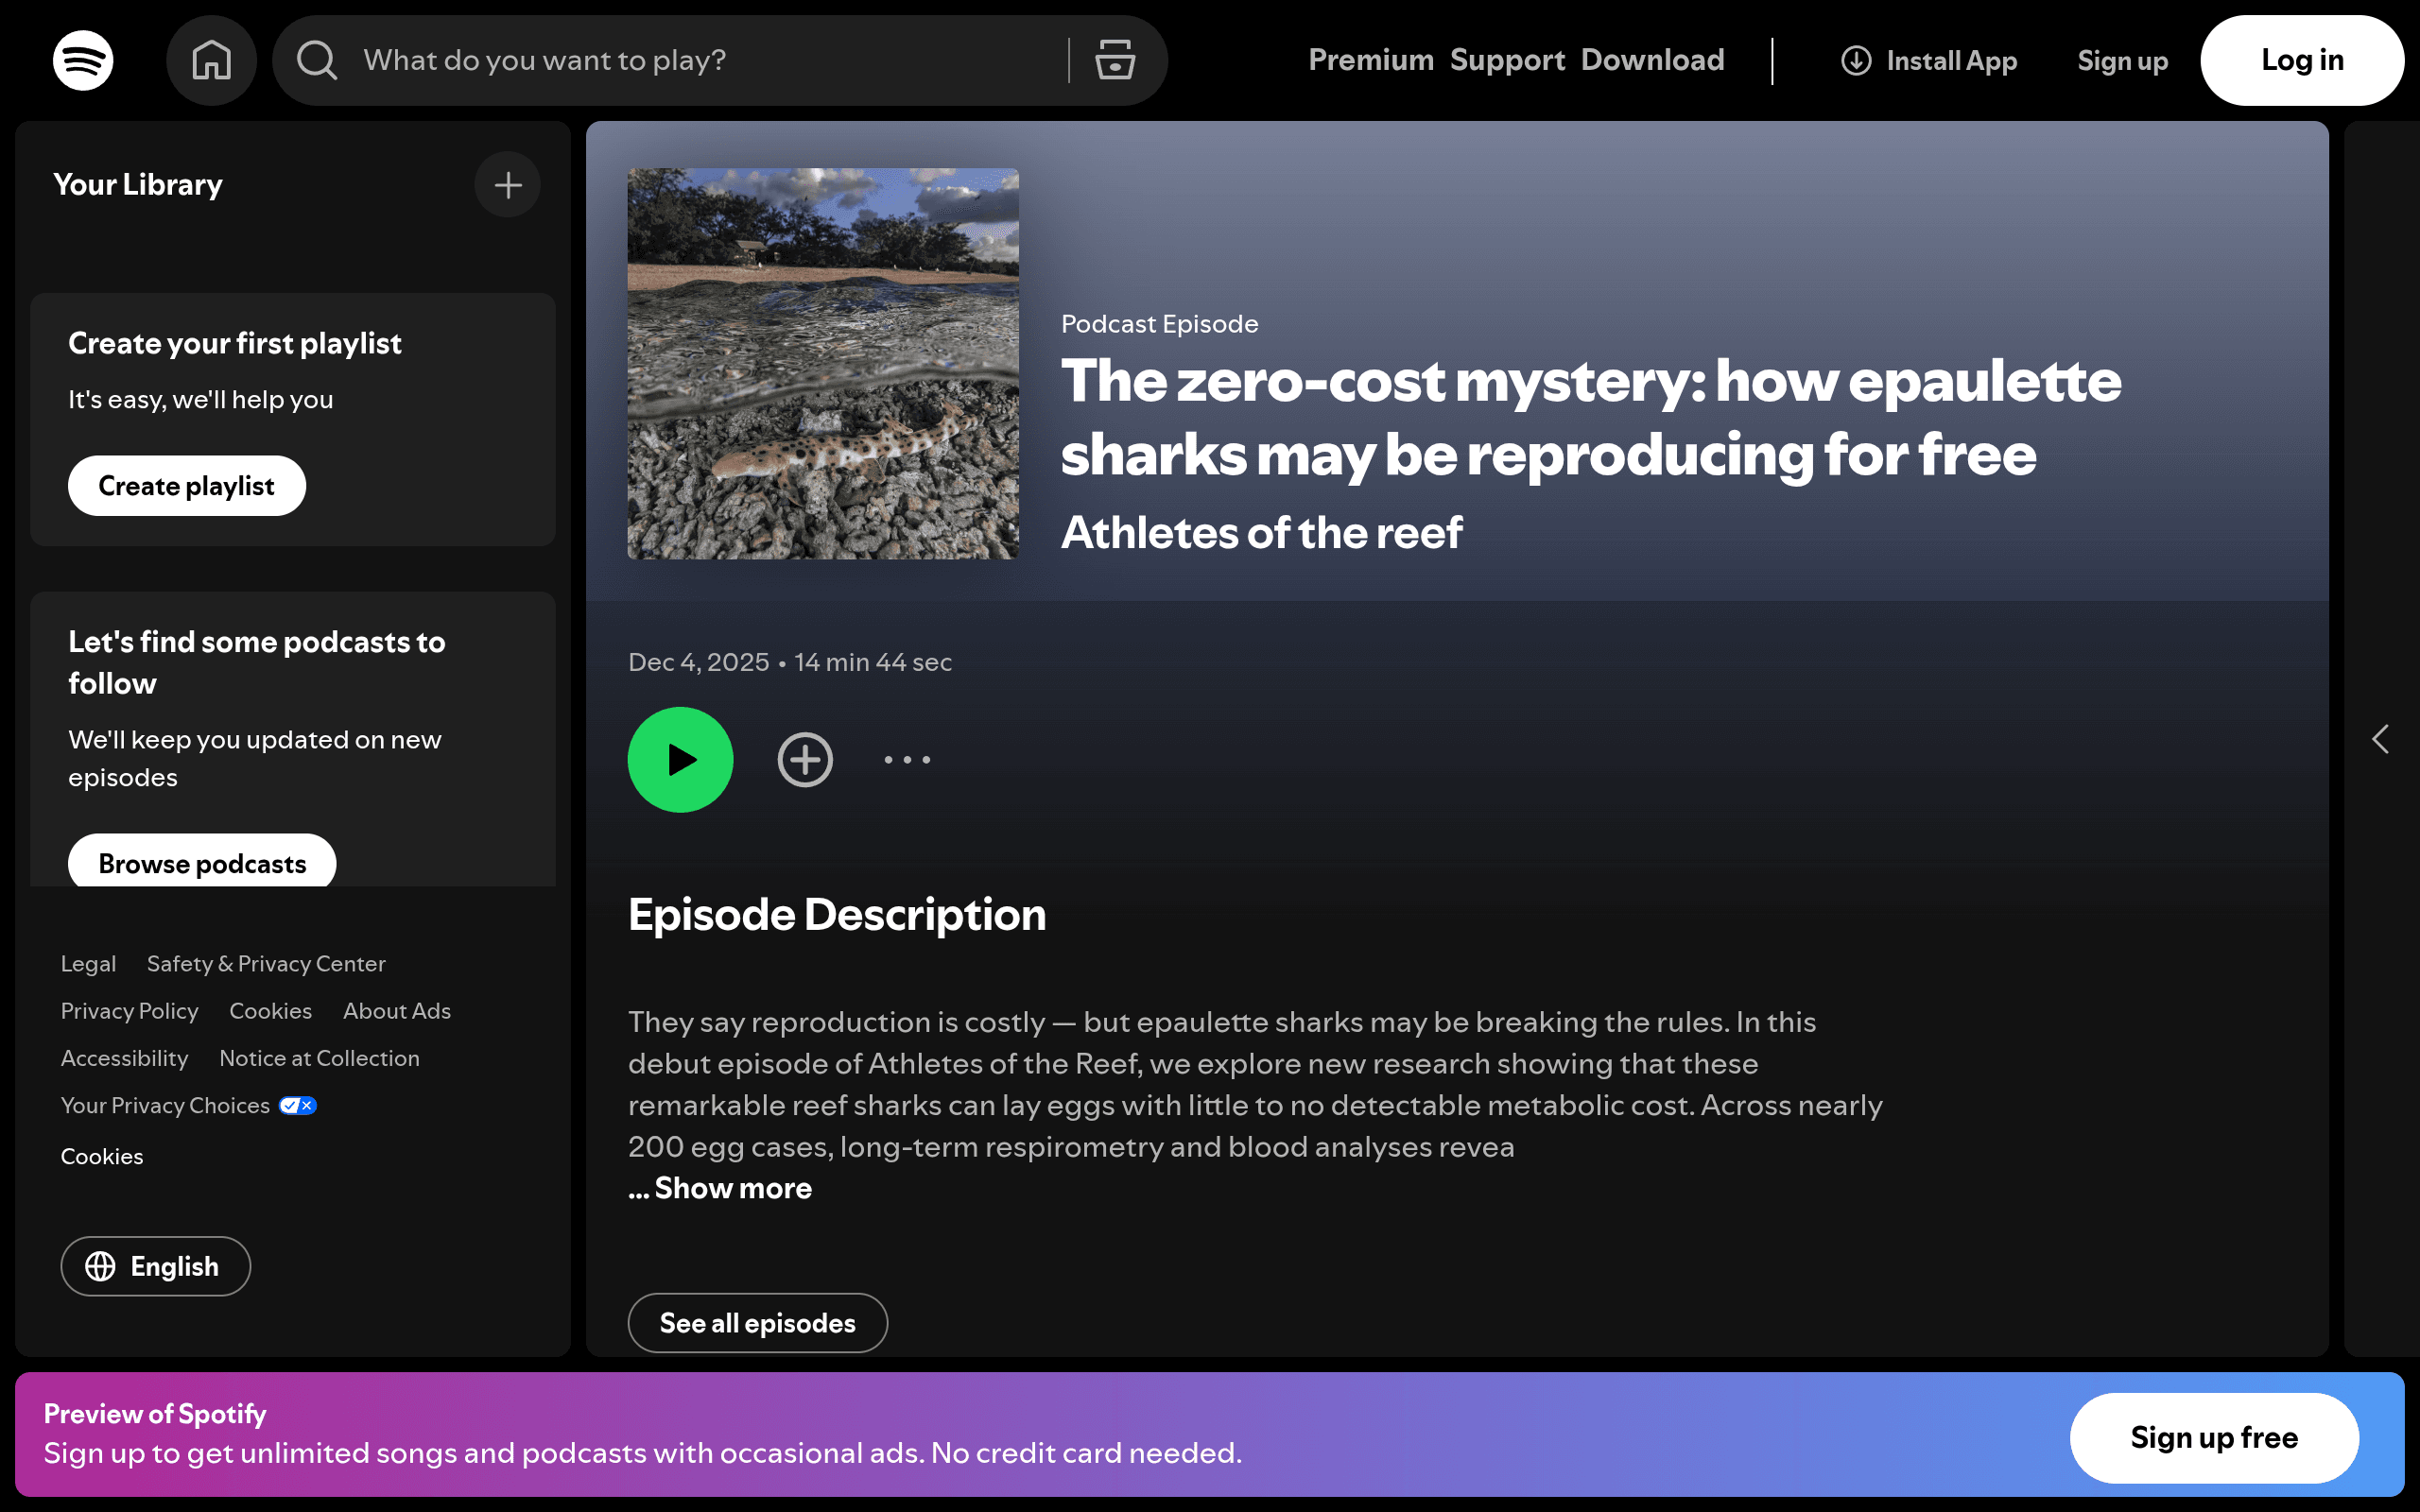Click the Spotify logo
Image resolution: width=2420 pixels, height=1512 pixels.
[83, 60]
